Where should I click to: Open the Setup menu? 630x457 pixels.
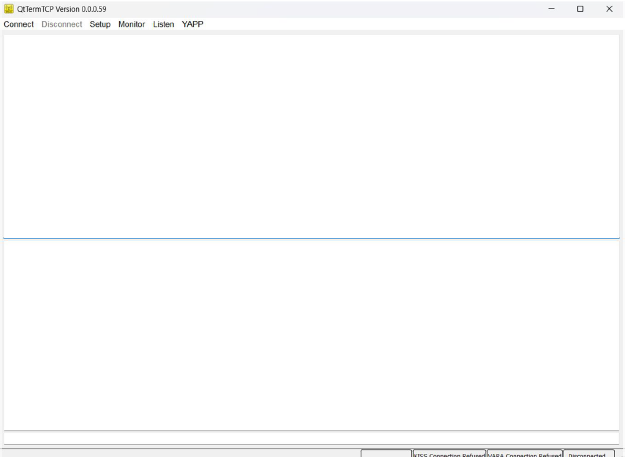[100, 24]
